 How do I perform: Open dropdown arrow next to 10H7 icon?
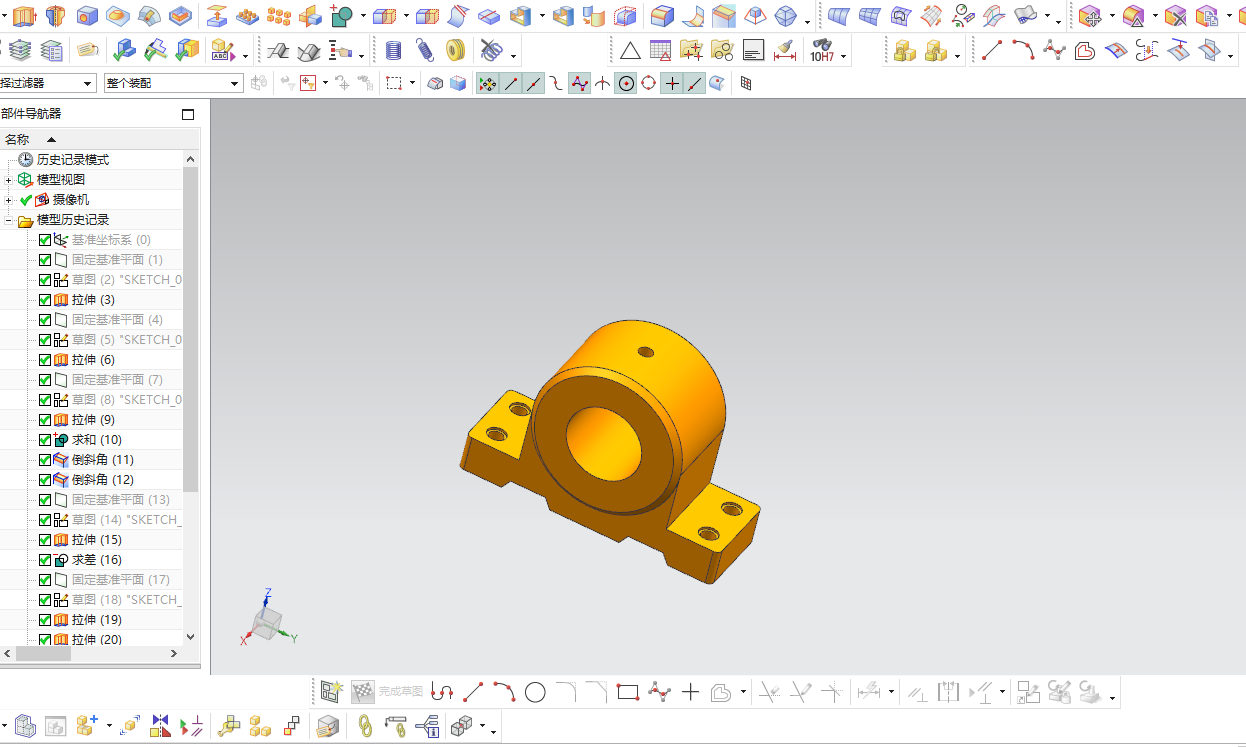pos(843,57)
